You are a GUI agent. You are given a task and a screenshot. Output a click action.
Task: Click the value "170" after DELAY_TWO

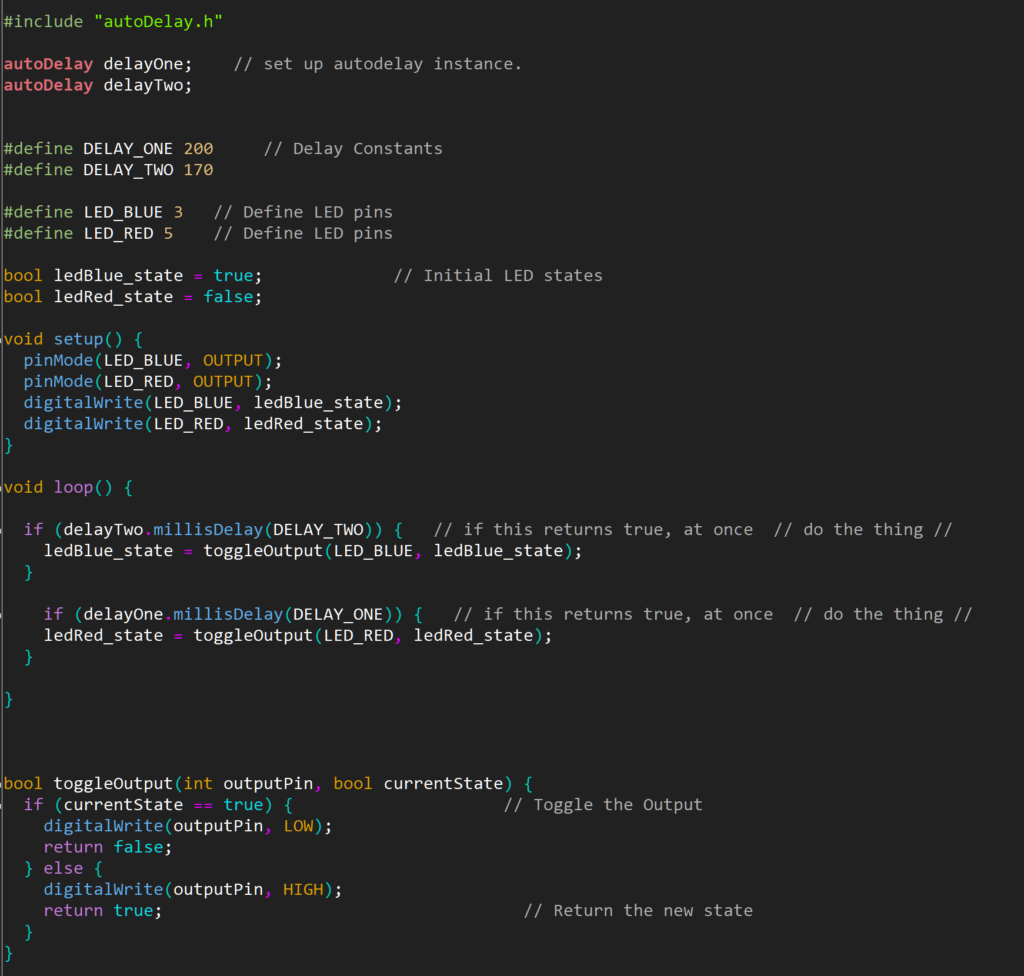(x=199, y=170)
